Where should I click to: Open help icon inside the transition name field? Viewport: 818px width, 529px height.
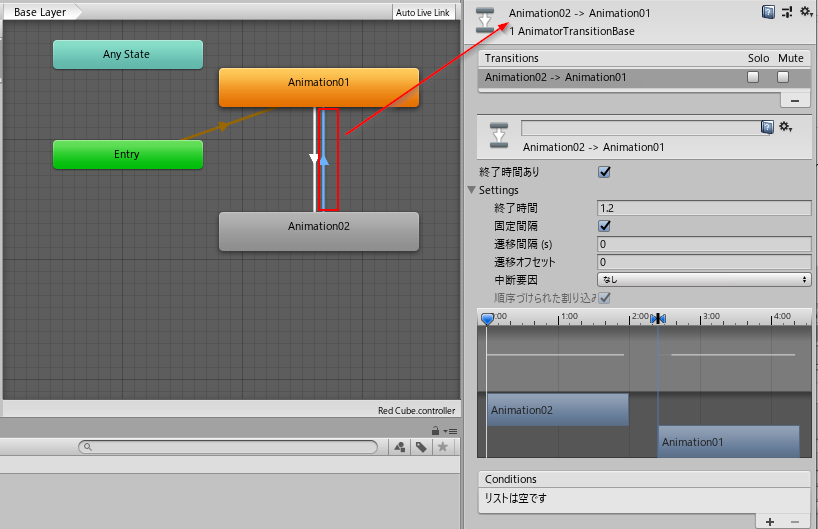coord(767,127)
